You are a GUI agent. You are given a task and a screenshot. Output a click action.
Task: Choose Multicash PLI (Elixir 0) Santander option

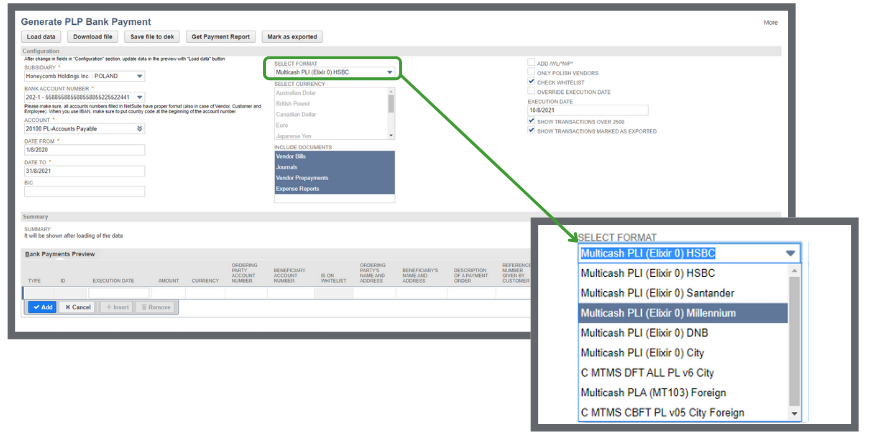click(683, 293)
